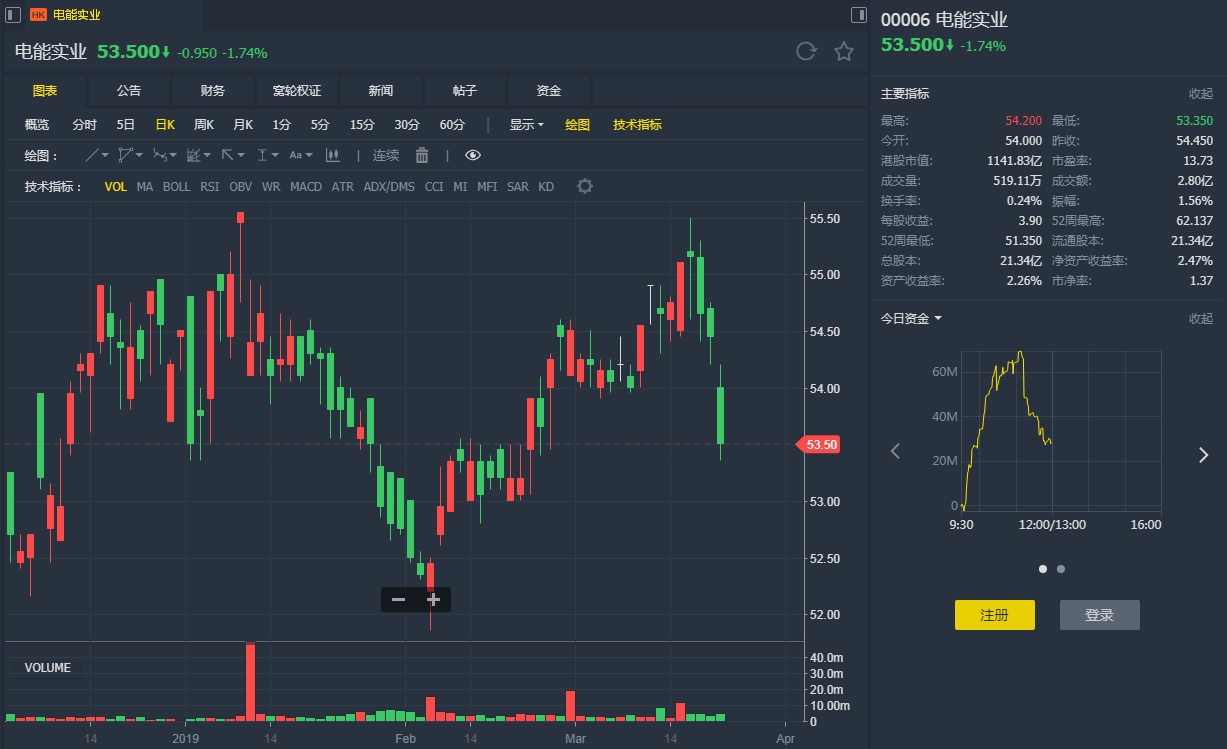Toggle the 技术指标 indicator toolbar
The image size is (1227, 749).
click(638, 125)
